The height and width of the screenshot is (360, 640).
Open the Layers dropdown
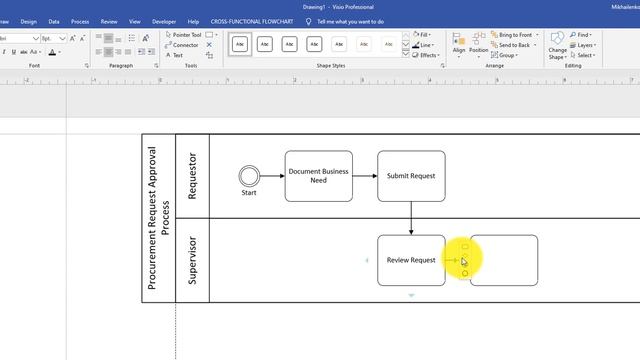click(583, 45)
